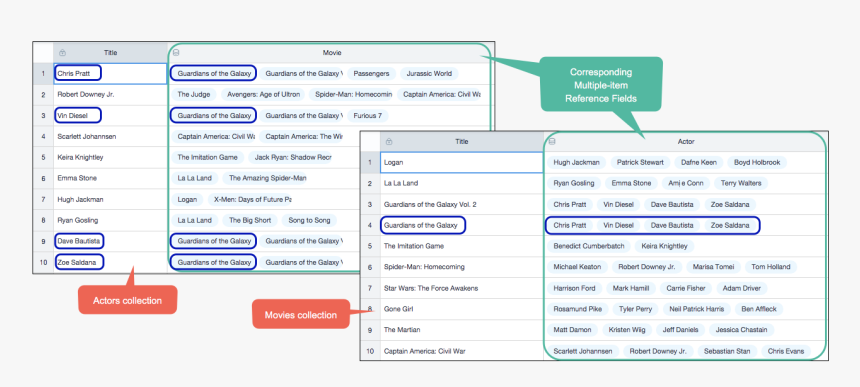This screenshot has height=387, width=860.
Task: Click the Harrison Ford actor tag
Action: point(574,288)
